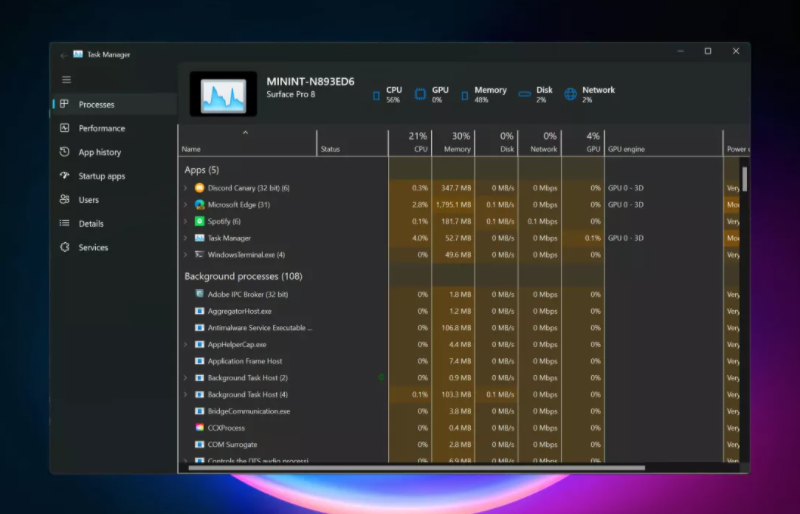Screen dimensions: 800x514
Task: Maximize the Task Manager window
Action: pyautogui.click(x=708, y=51)
